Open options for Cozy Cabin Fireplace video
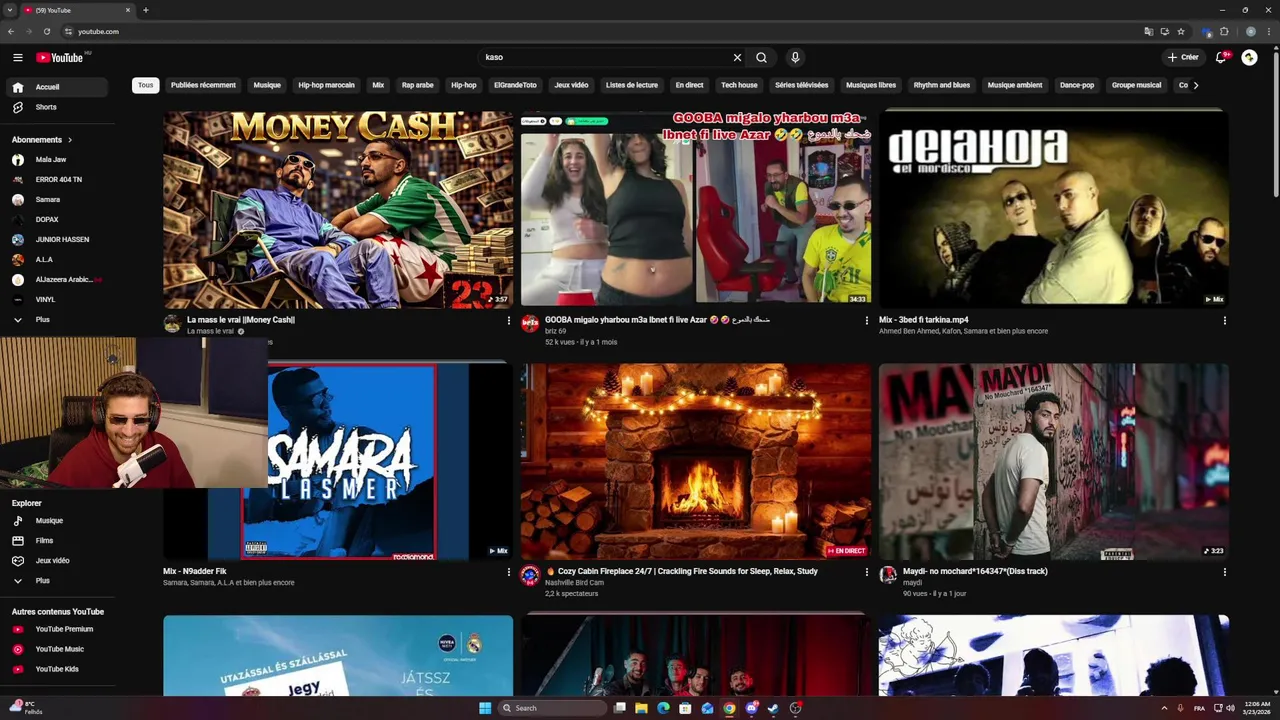 click(x=866, y=572)
